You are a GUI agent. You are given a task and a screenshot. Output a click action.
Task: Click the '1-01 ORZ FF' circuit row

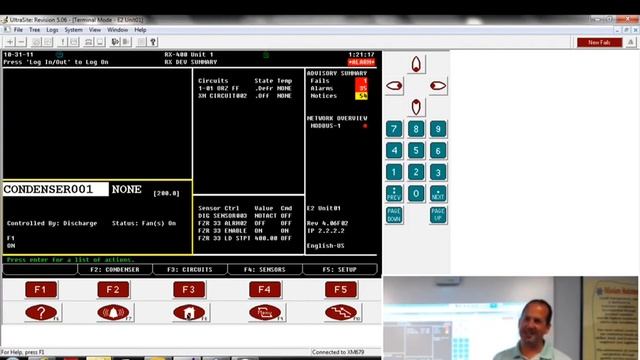tap(245, 88)
